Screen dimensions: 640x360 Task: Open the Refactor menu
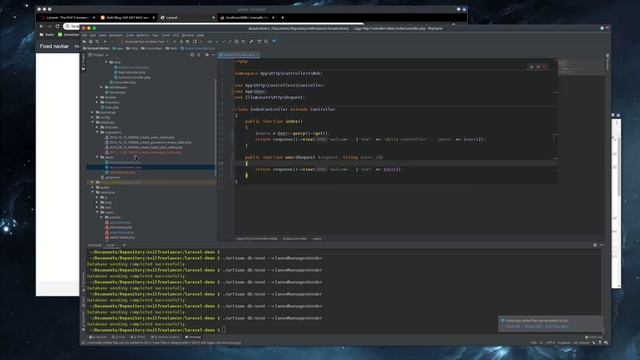tap(143, 35)
